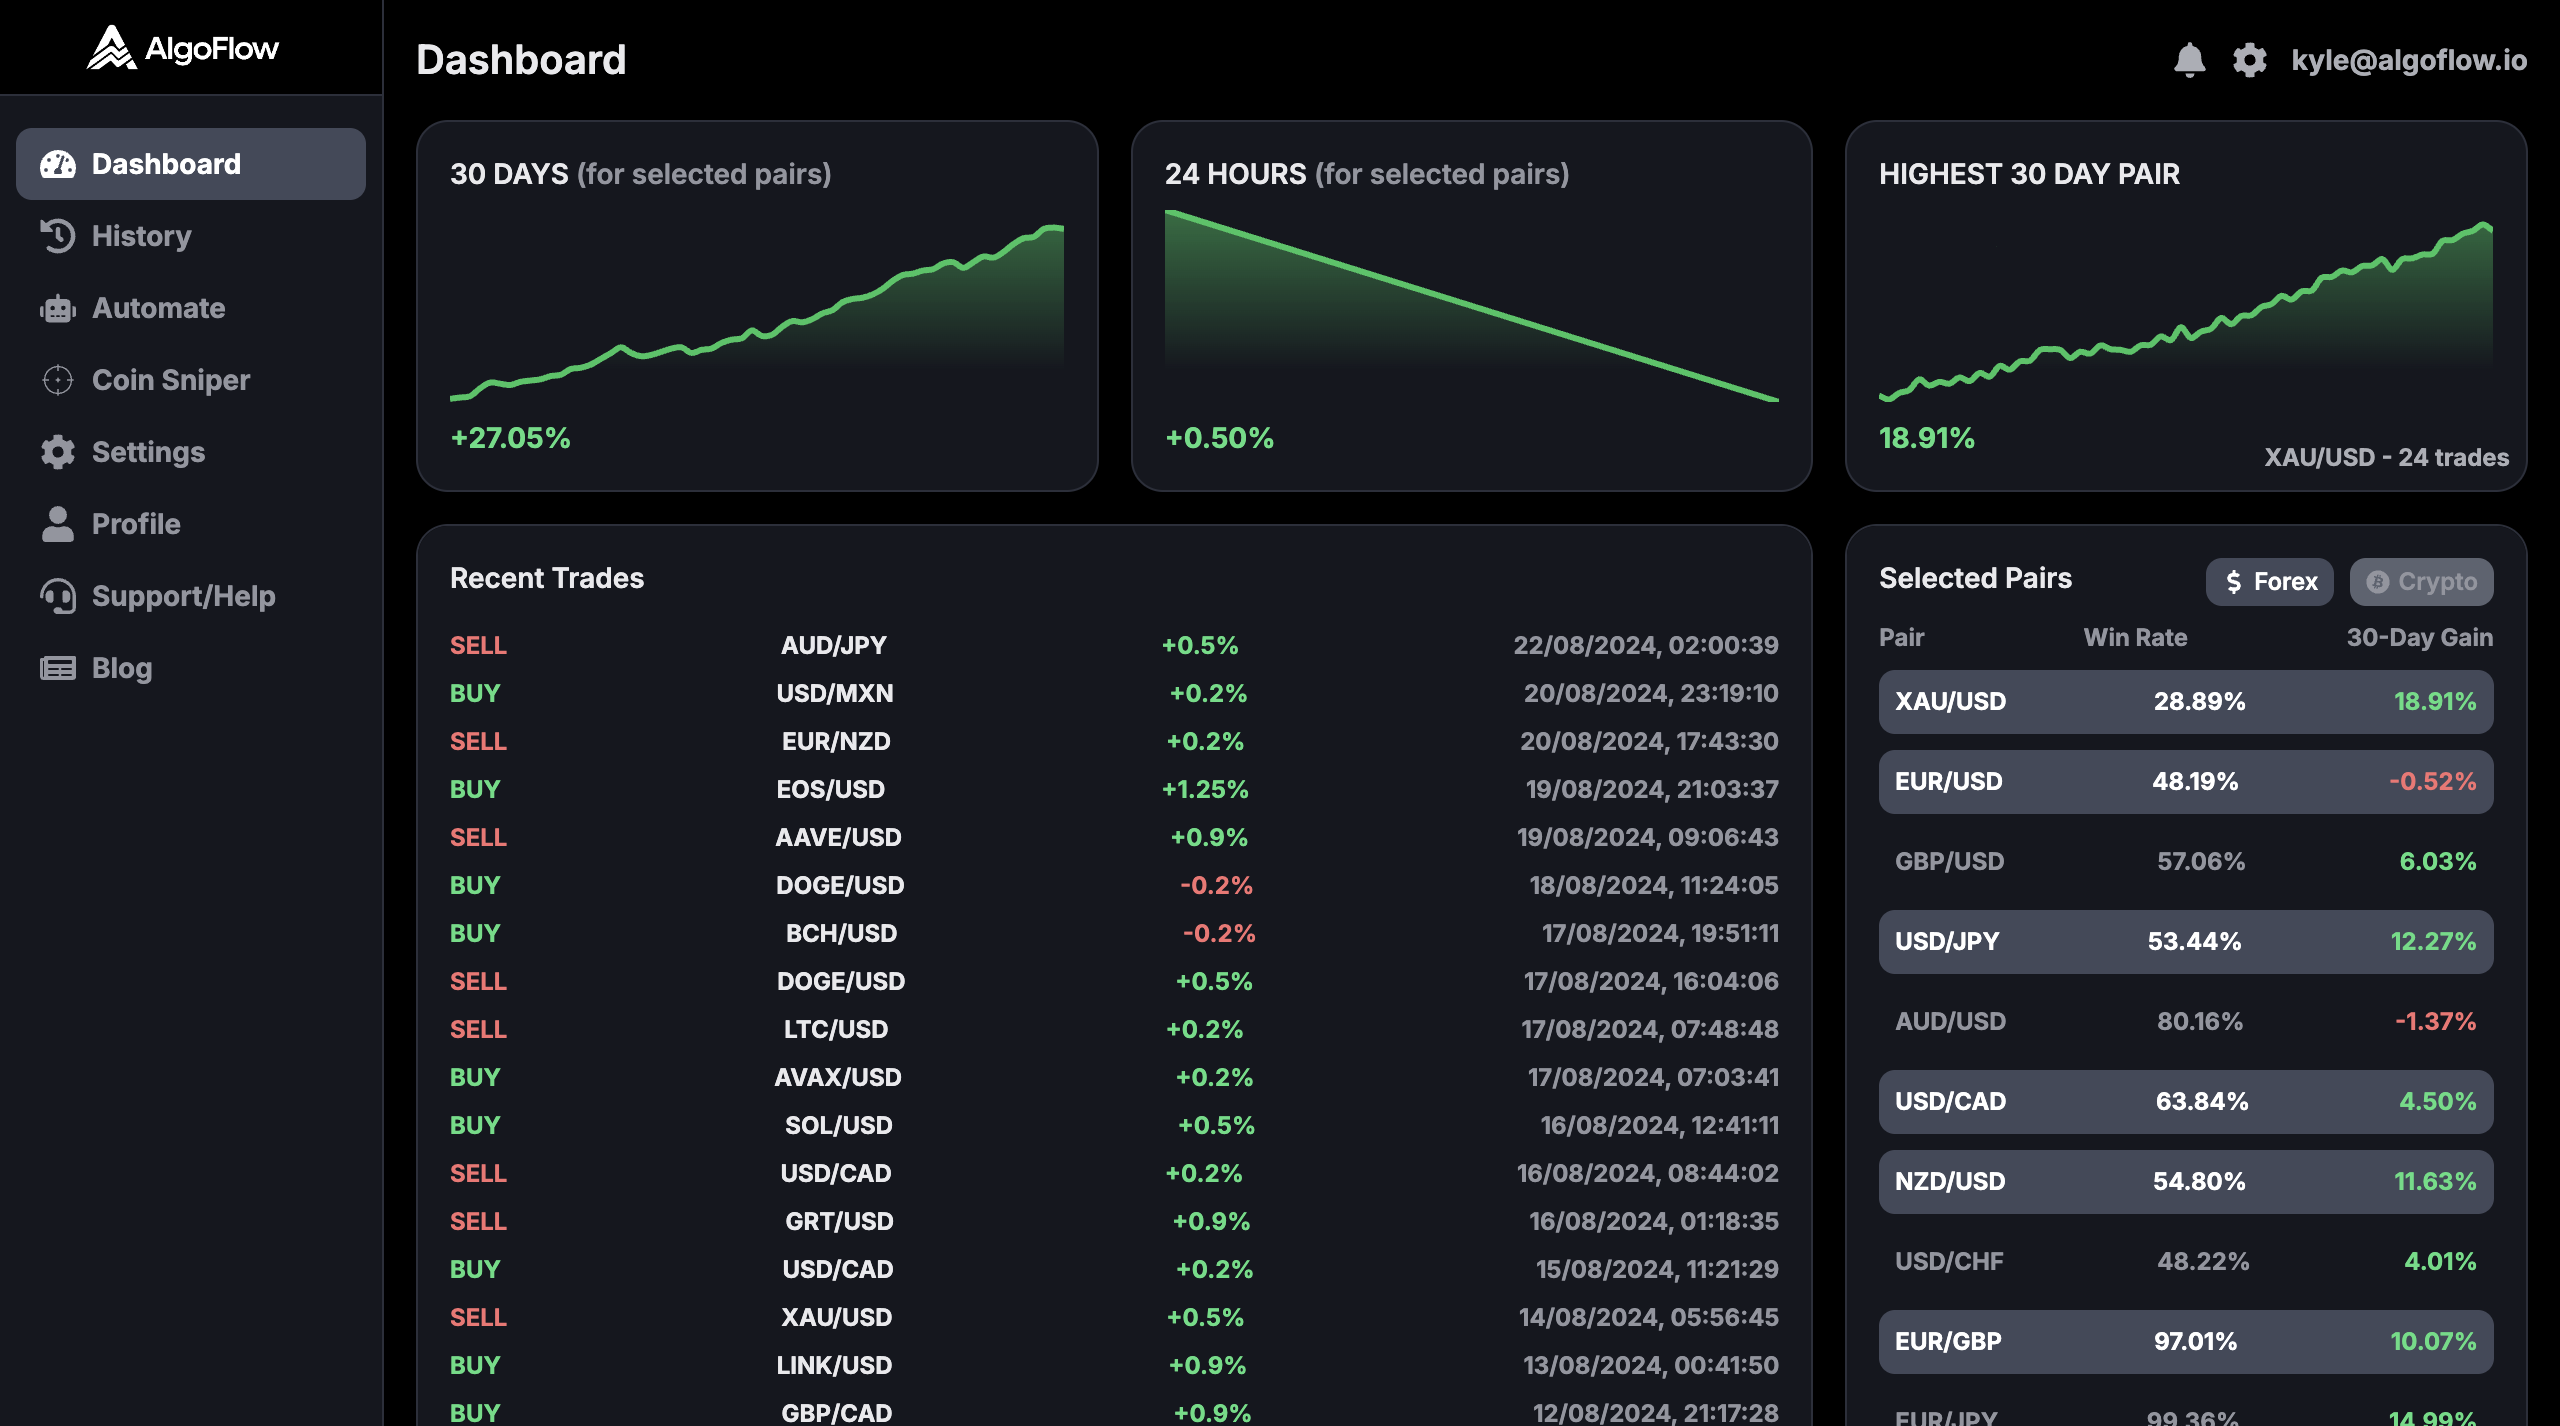Click the Win Rate column header

2135,638
